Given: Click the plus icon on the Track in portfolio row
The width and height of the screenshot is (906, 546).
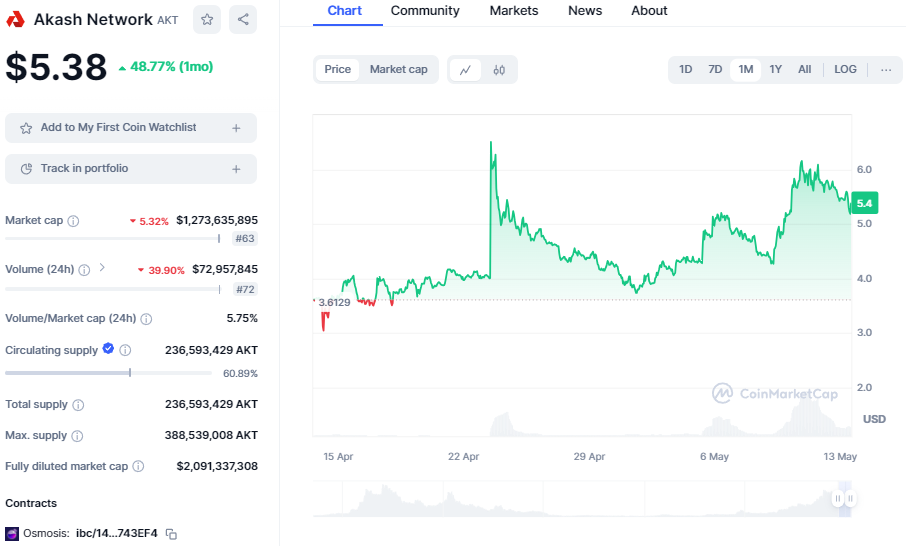Looking at the screenshot, I should pos(236,169).
